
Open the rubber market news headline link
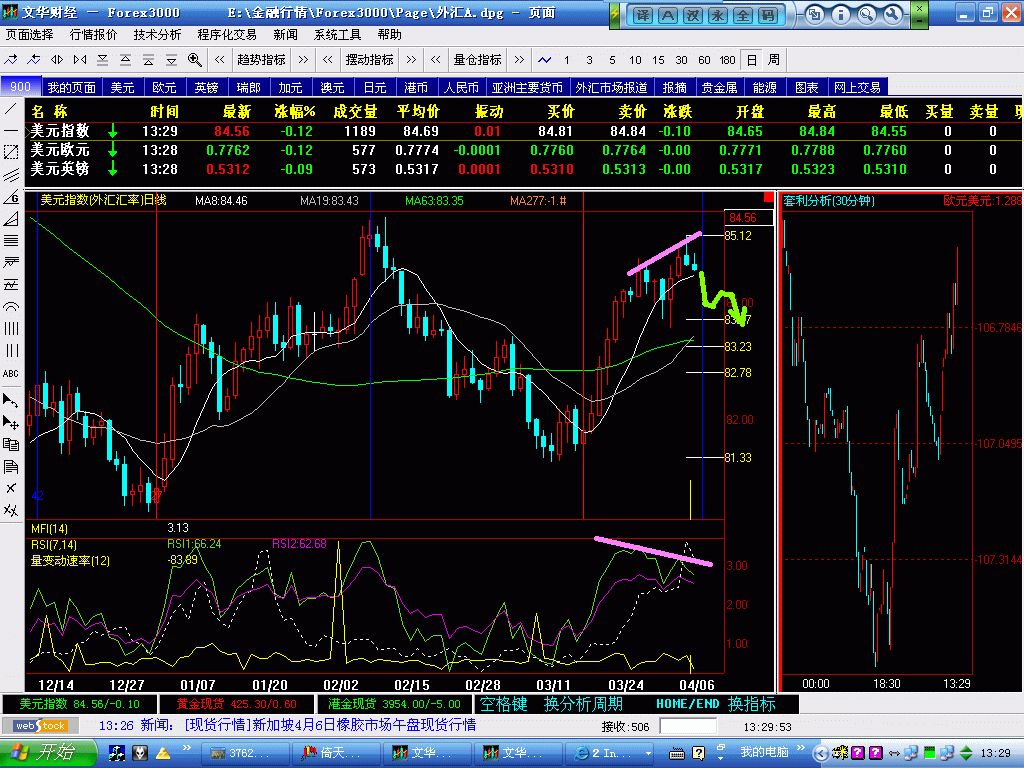pos(330,725)
